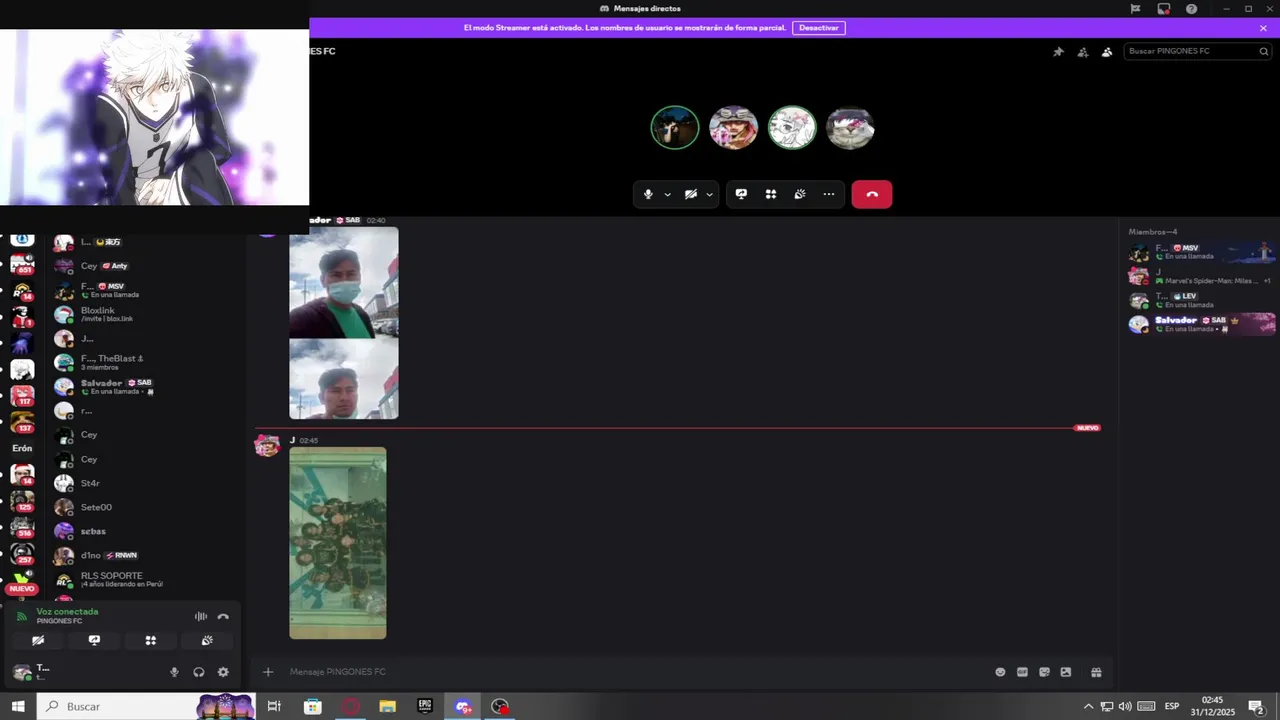Mute microphone in the call controls bar

[648, 194]
